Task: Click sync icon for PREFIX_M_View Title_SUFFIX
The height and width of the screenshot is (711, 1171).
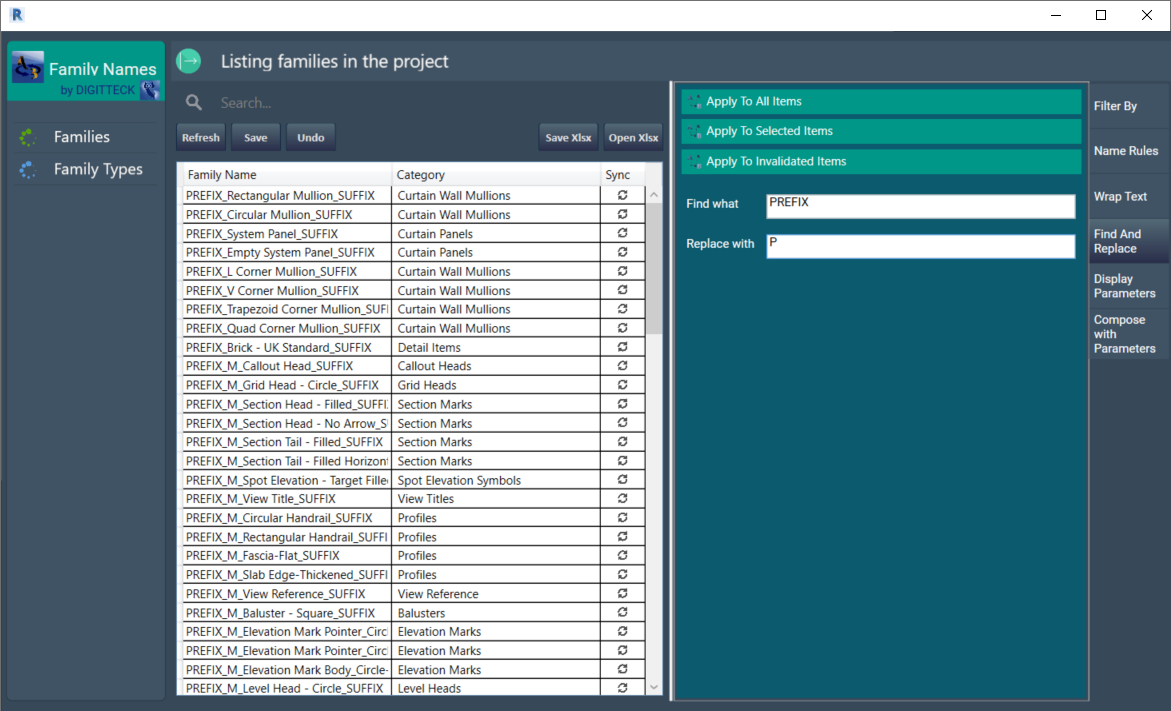Action: [622, 499]
